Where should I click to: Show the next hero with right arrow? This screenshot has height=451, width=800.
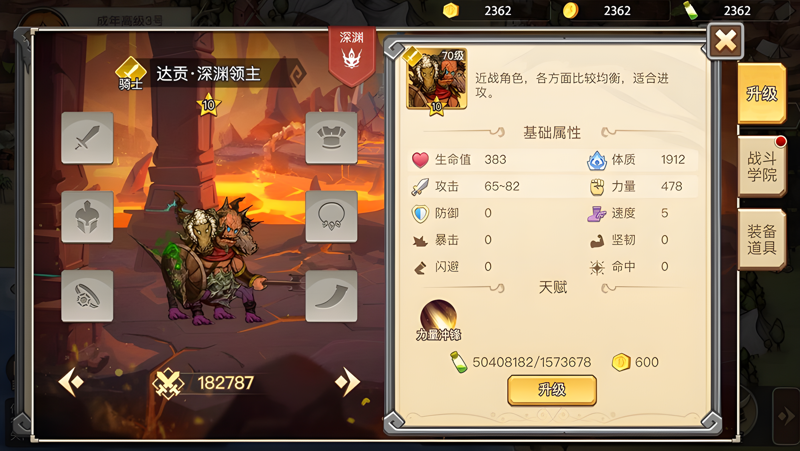point(347,382)
